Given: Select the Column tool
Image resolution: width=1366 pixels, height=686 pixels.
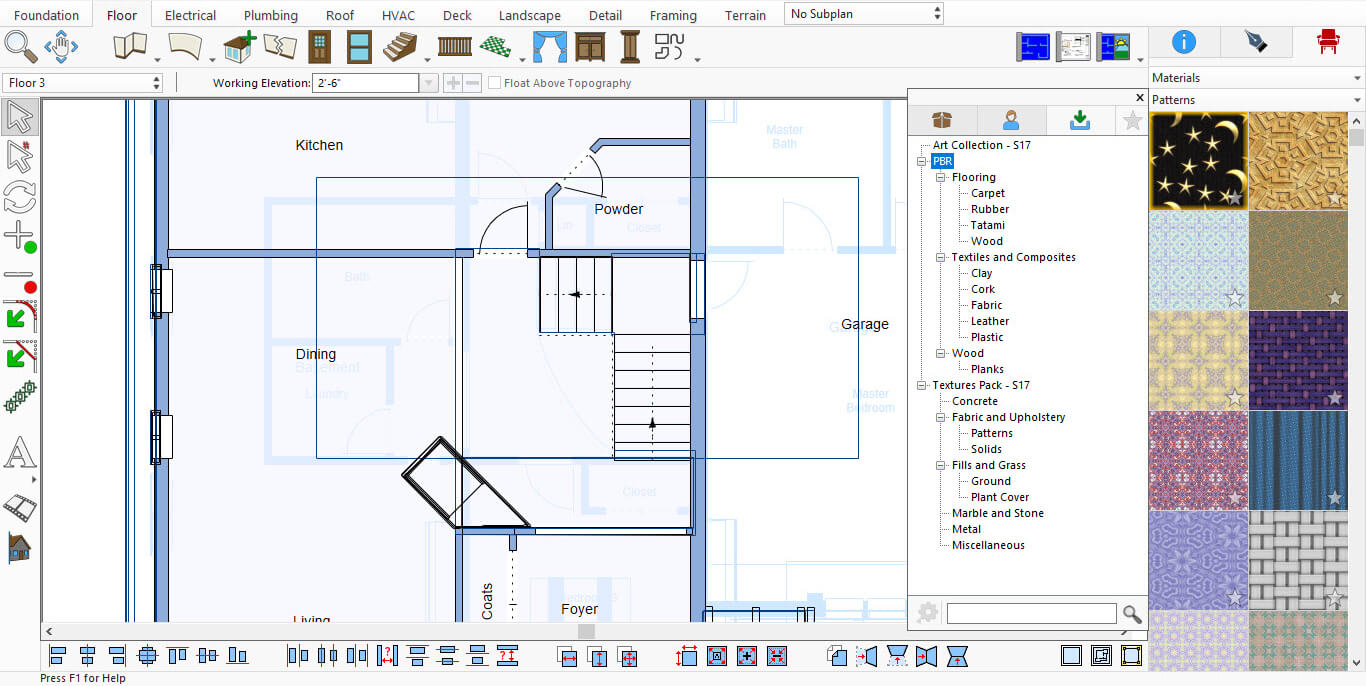Looking at the screenshot, I should click(x=630, y=46).
